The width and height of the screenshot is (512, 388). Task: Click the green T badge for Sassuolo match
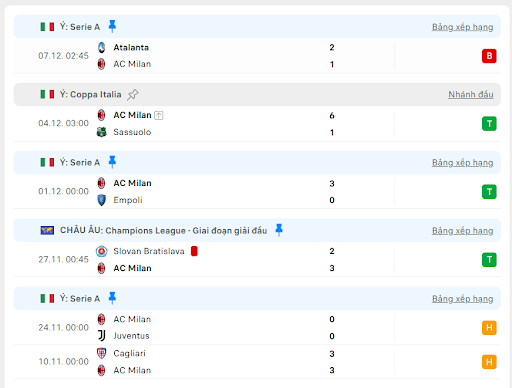click(489, 124)
